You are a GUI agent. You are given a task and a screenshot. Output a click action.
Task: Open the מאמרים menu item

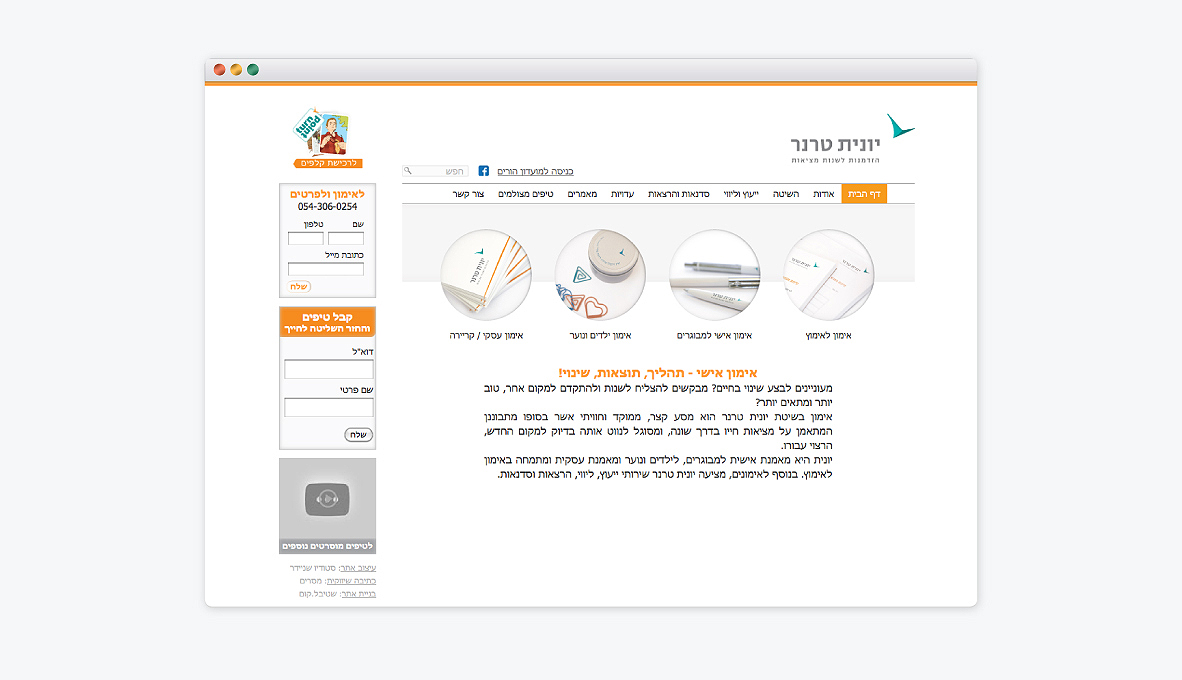(x=582, y=194)
